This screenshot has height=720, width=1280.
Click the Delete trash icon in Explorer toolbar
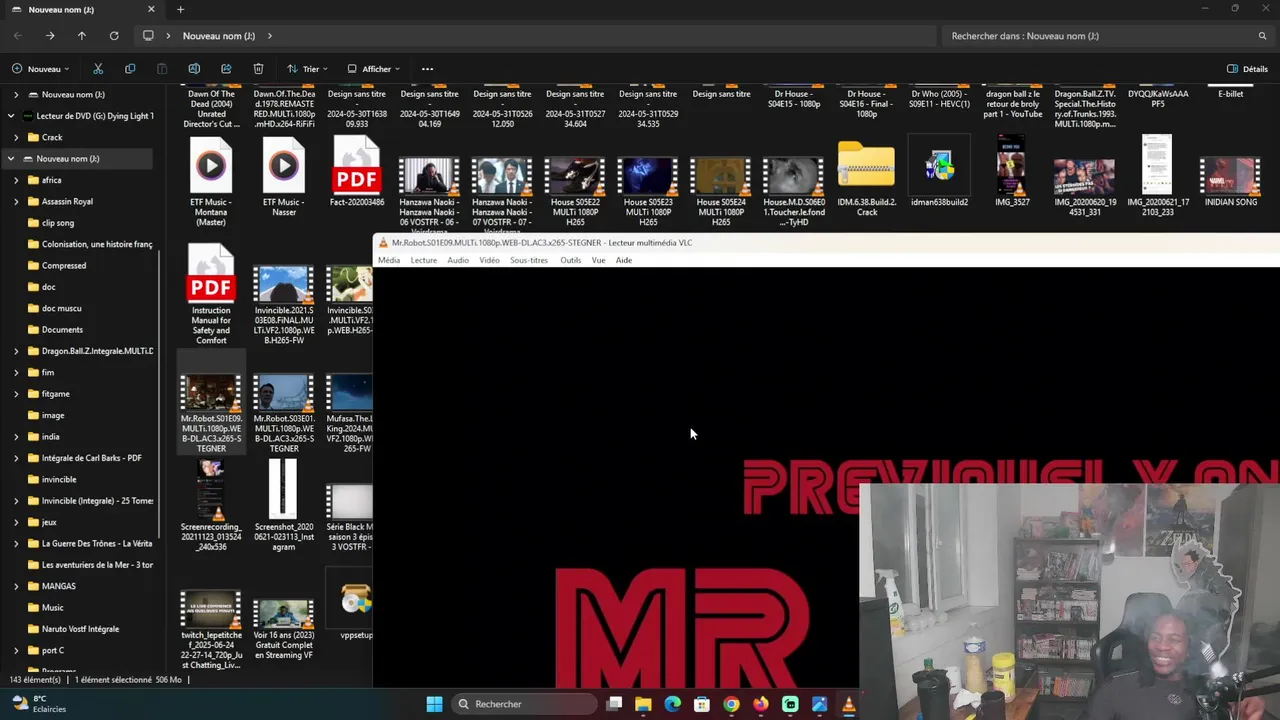pyautogui.click(x=258, y=69)
